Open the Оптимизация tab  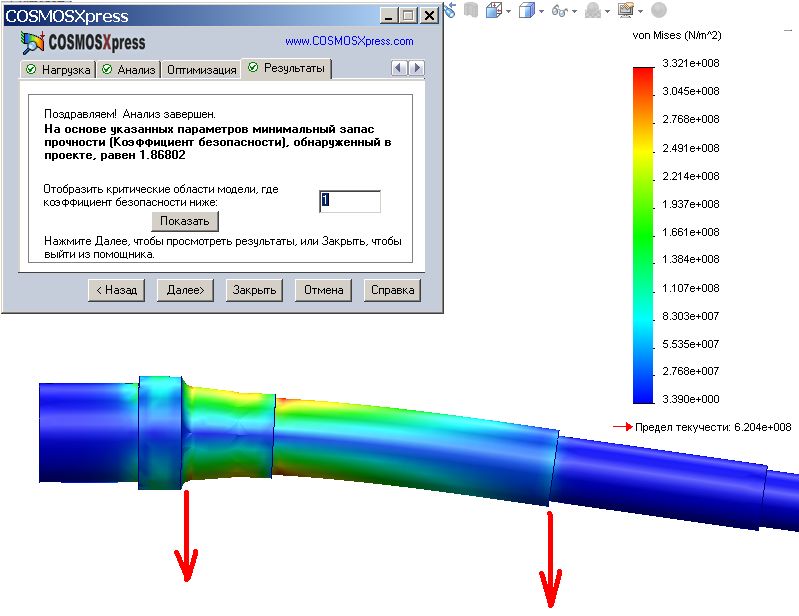201,70
